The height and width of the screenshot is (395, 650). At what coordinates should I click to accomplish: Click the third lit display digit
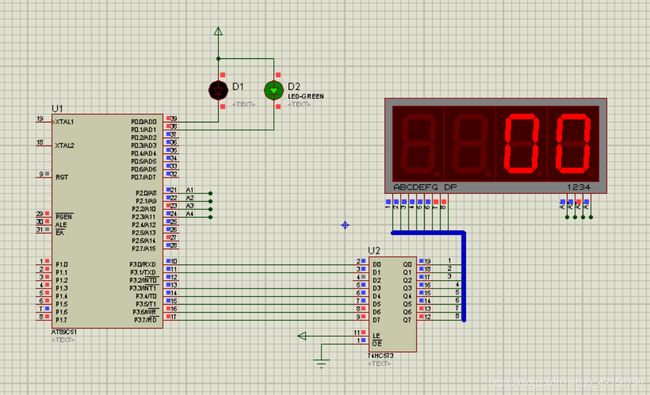coord(521,143)
